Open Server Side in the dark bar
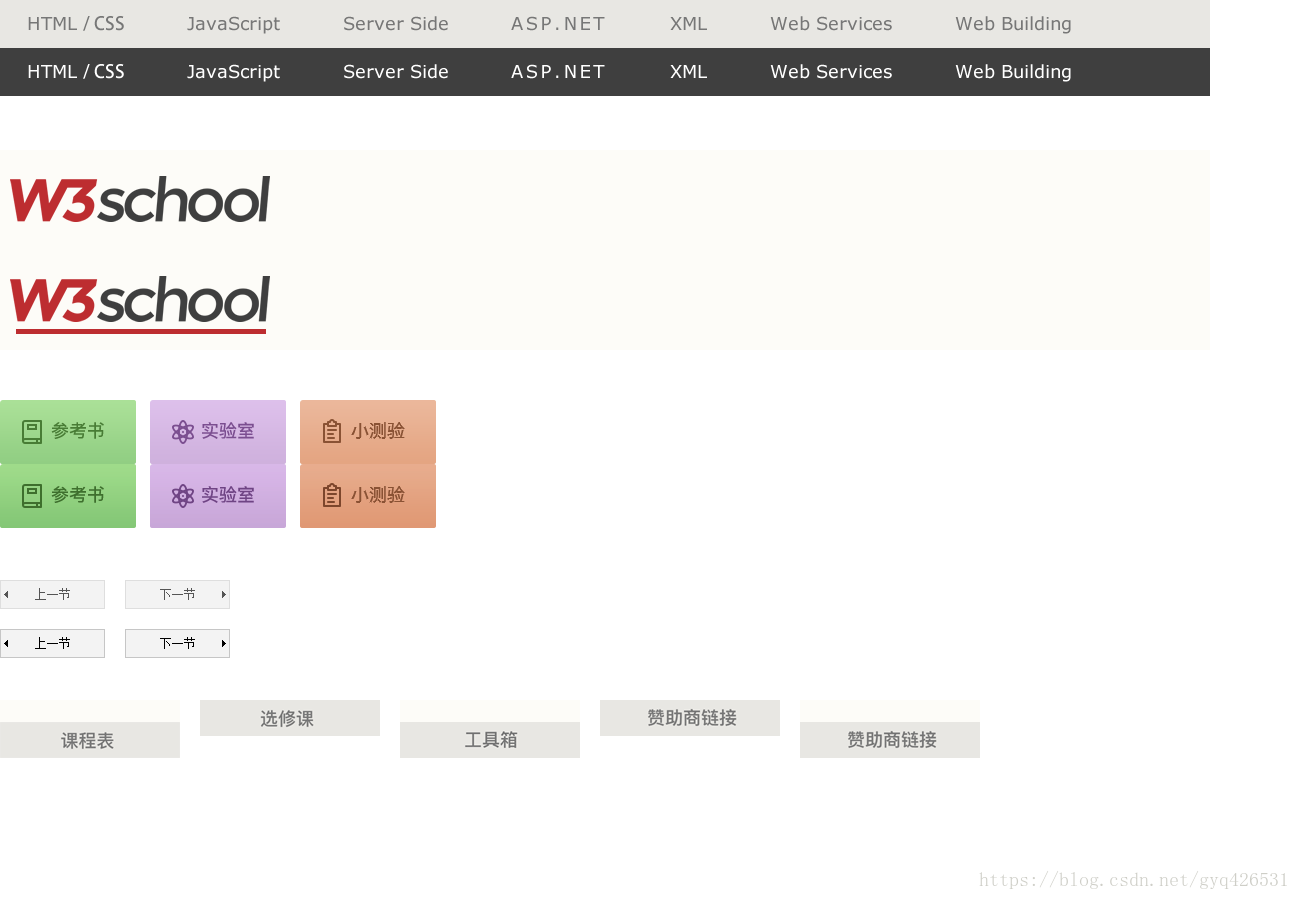The height and width of the screenshot is (900, 1300). click(x=396, y=72)
